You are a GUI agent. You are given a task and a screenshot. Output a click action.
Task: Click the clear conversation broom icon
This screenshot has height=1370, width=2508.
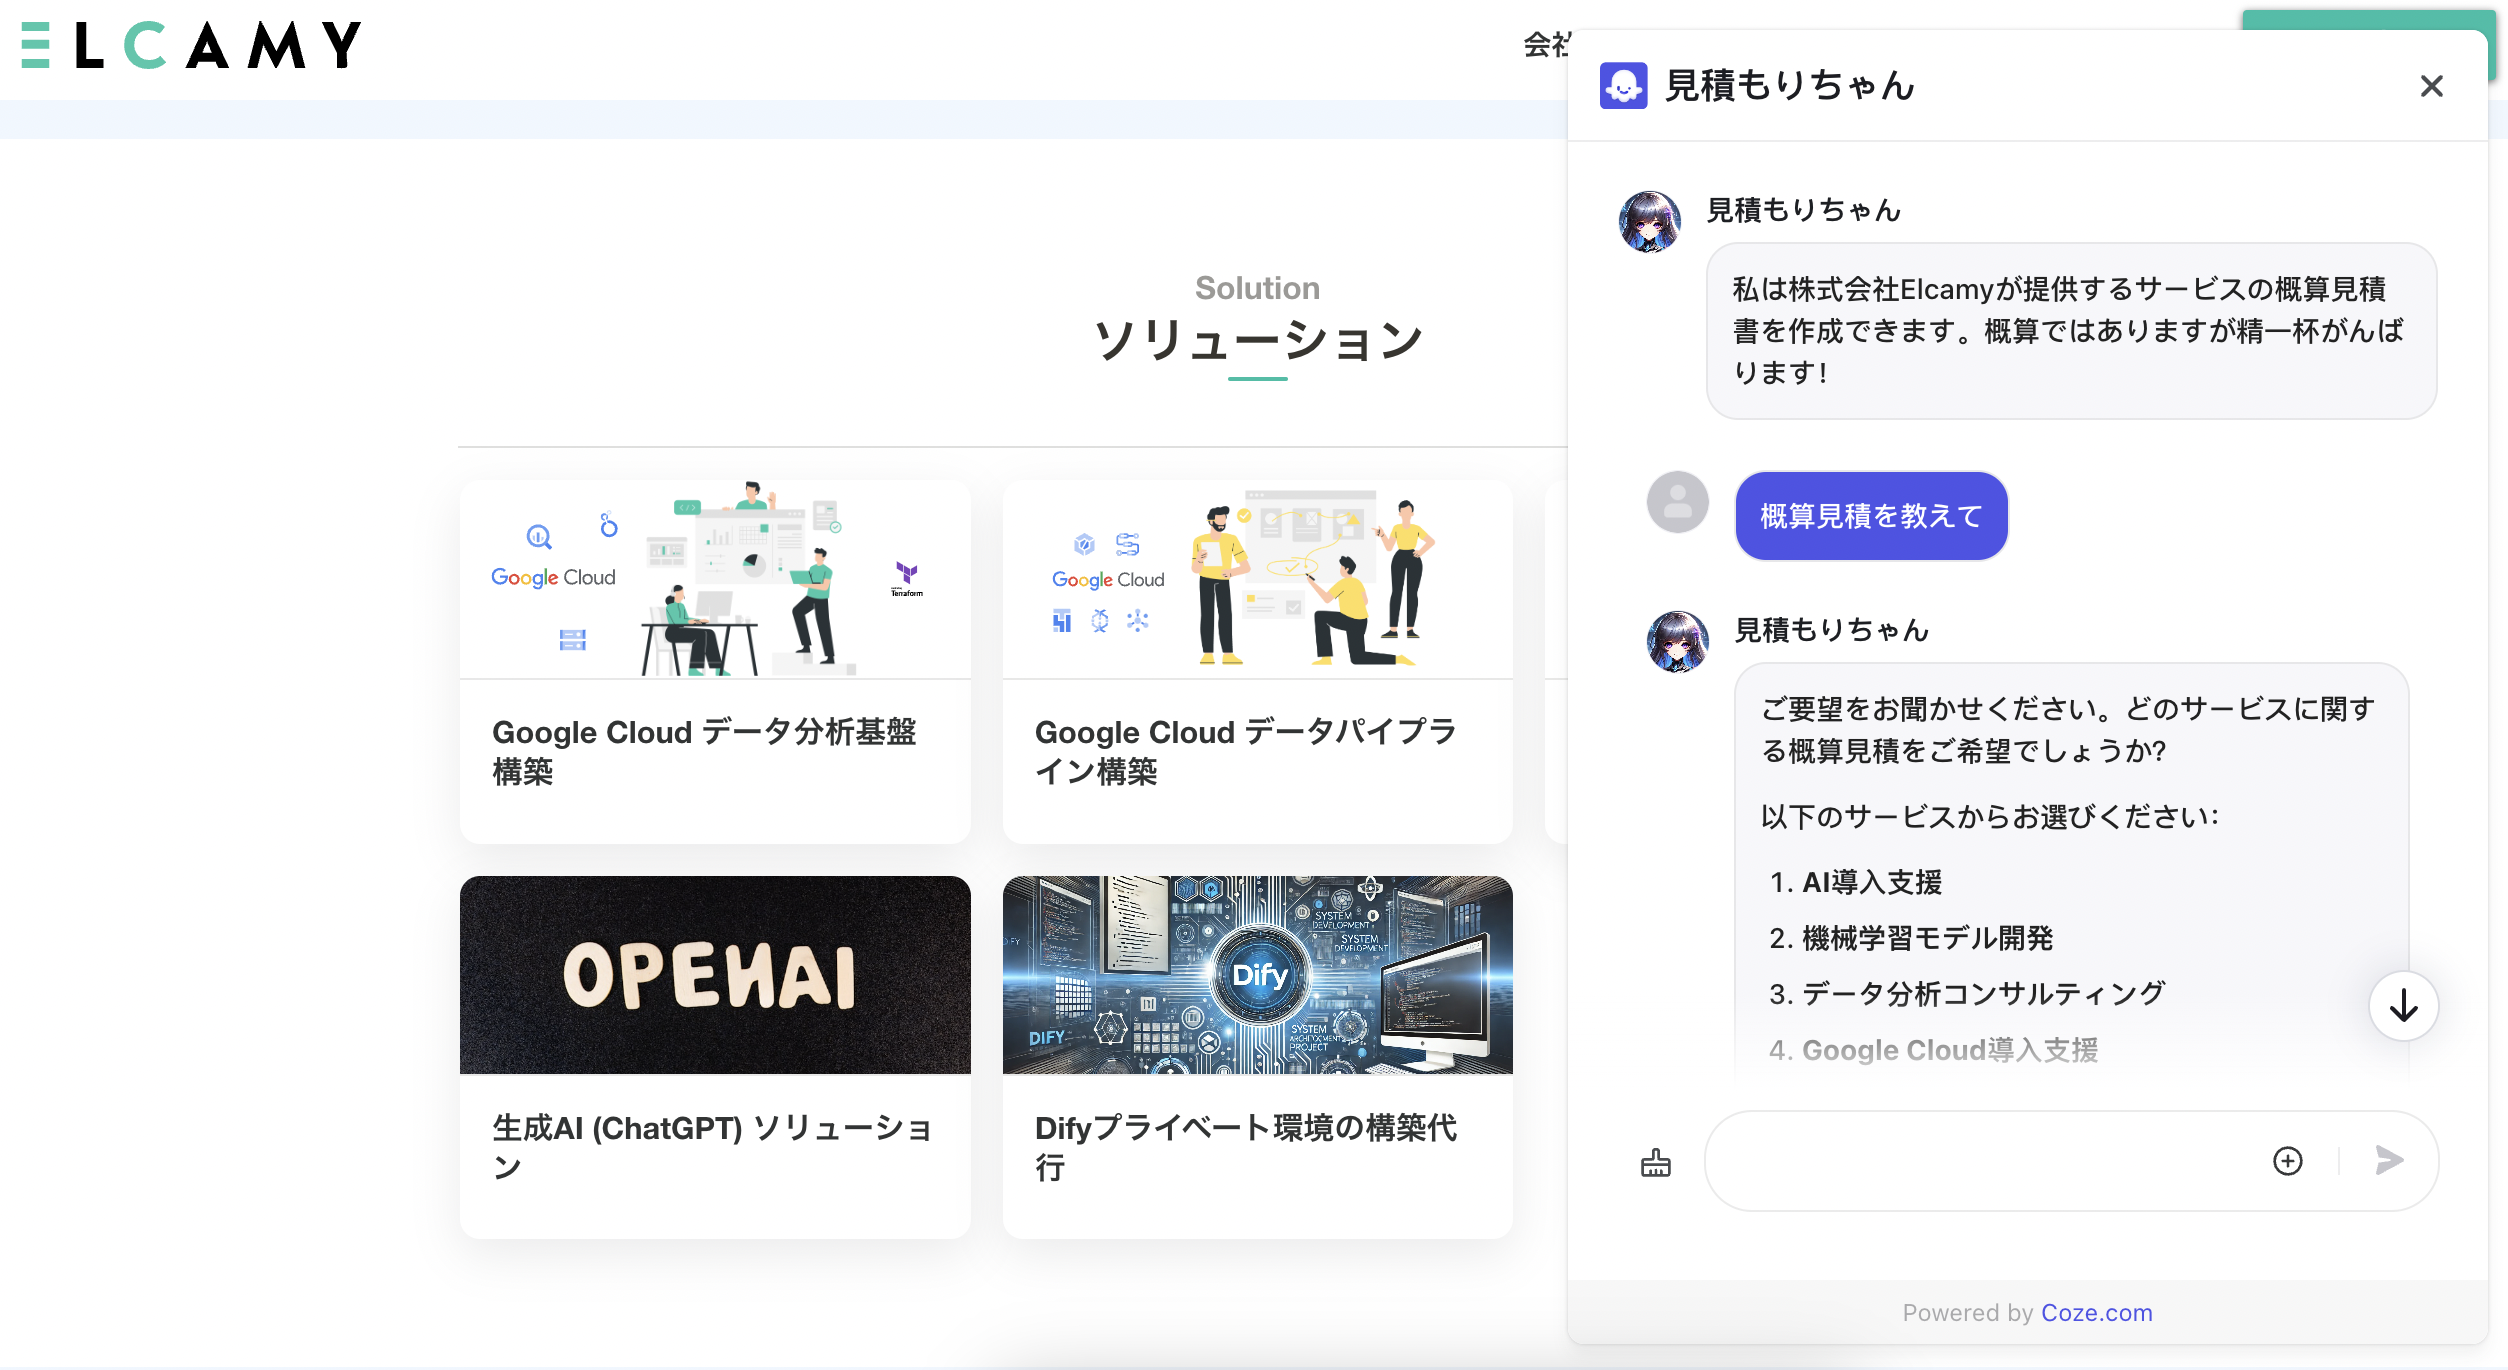tap(1655, 1162)
